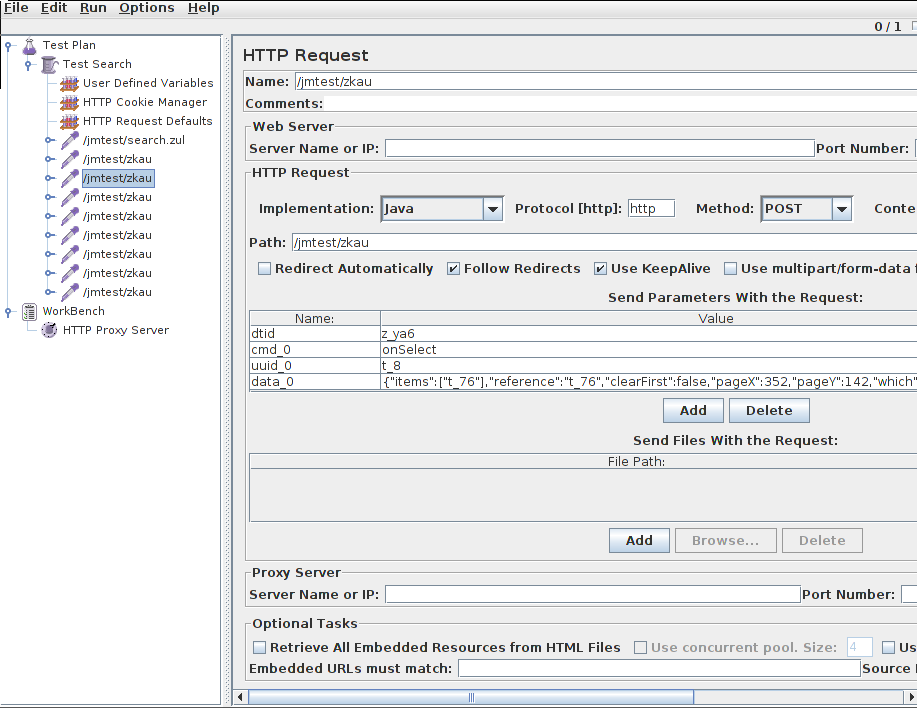917x708 pixels.
Task: Click the Test Plan flask icon
Action: tap(29, 46)
